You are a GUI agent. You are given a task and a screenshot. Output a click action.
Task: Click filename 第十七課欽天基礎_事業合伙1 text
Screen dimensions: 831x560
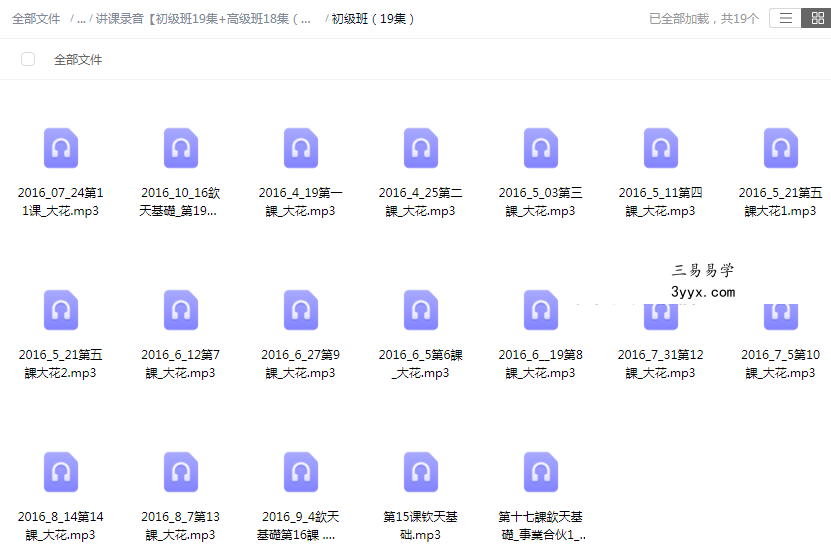coord(541,526)
